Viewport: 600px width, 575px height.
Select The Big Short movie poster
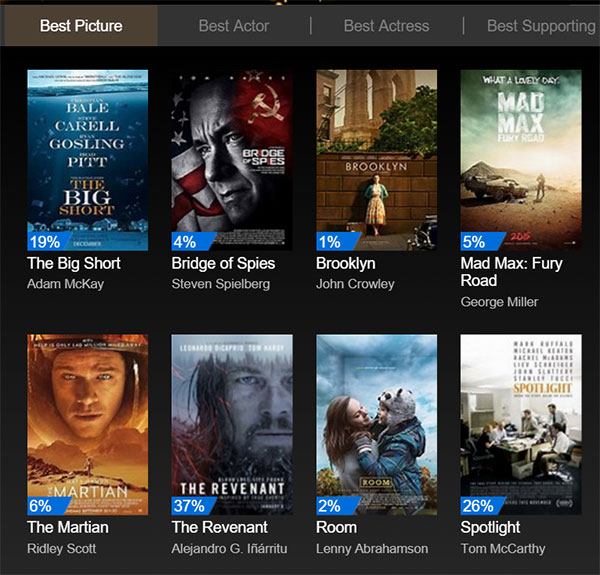[x=88, y=160]
